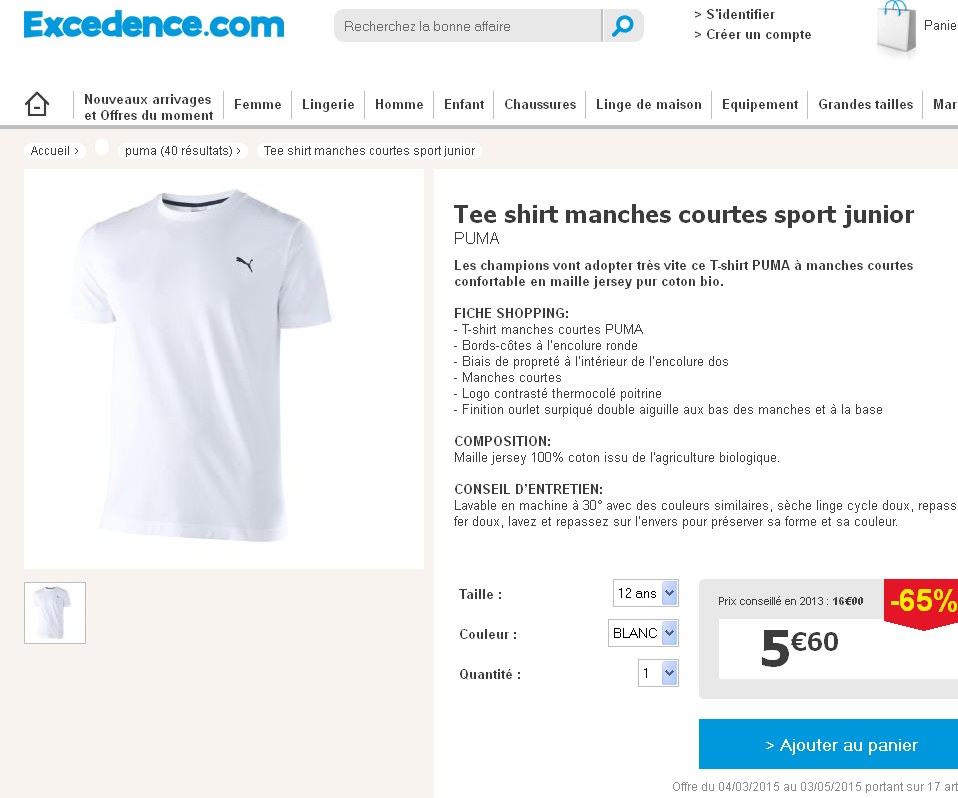Click the magnifying glass search icon
958x798 pixels.
pos(623,26)
